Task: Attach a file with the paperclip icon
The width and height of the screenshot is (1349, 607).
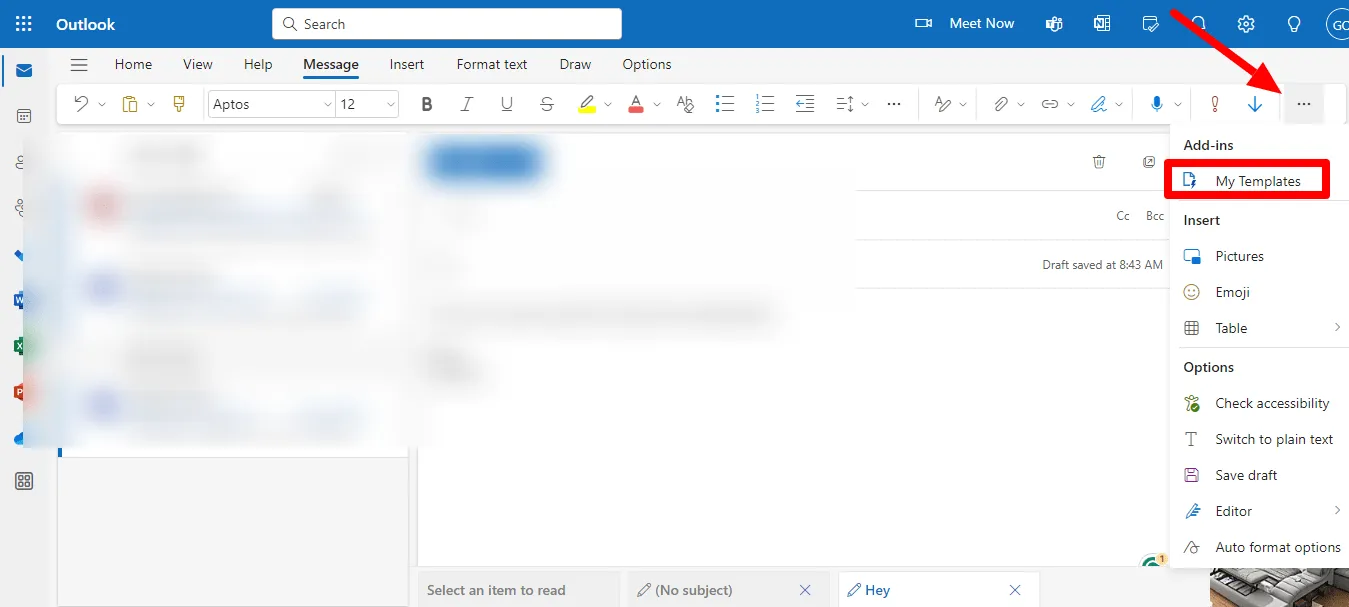Action: click(1000, 104)
